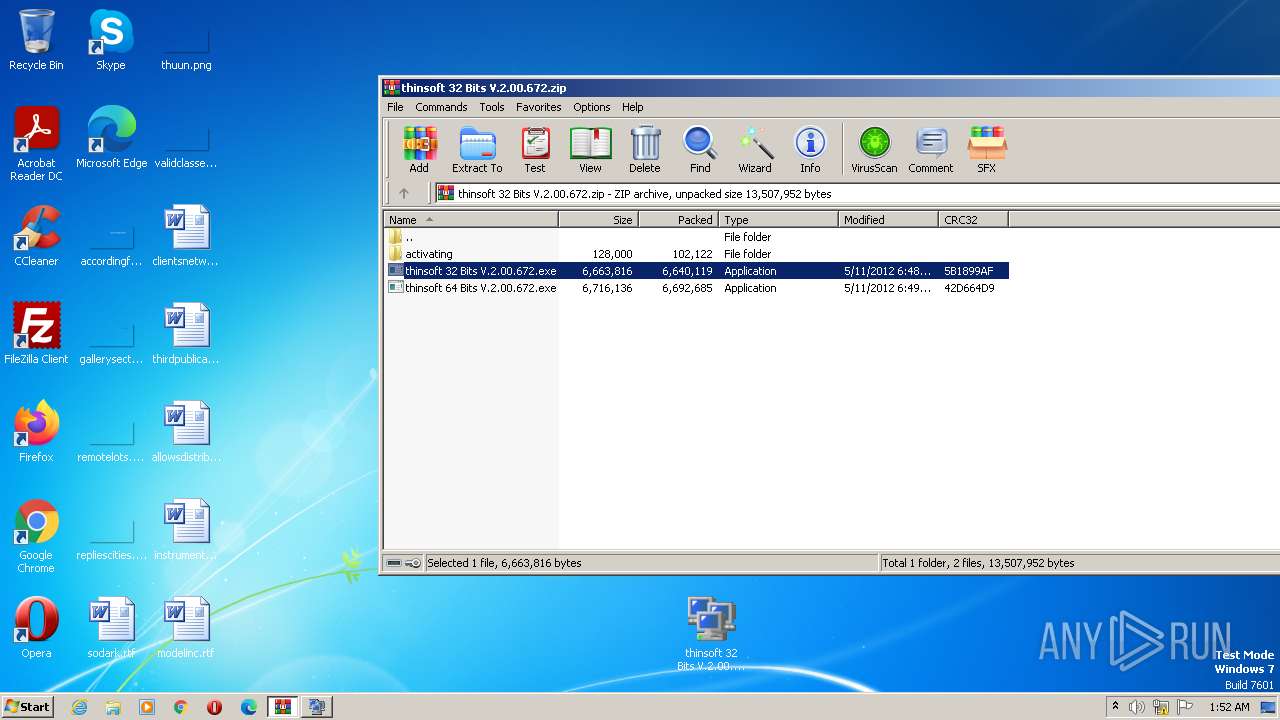Open Windows Explorer folder in taskbar
Screen dimensions: 1280x720
click(113, 707)
